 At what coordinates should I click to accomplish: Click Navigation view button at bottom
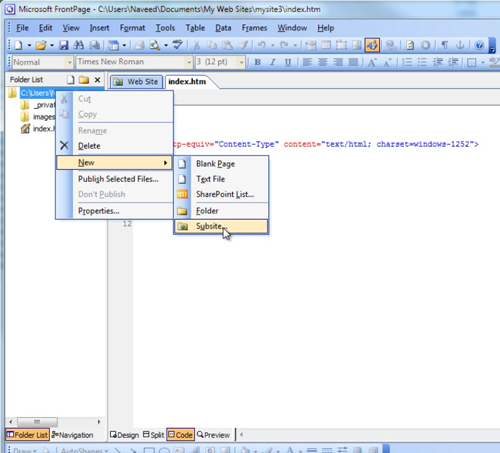coord(72,435)
